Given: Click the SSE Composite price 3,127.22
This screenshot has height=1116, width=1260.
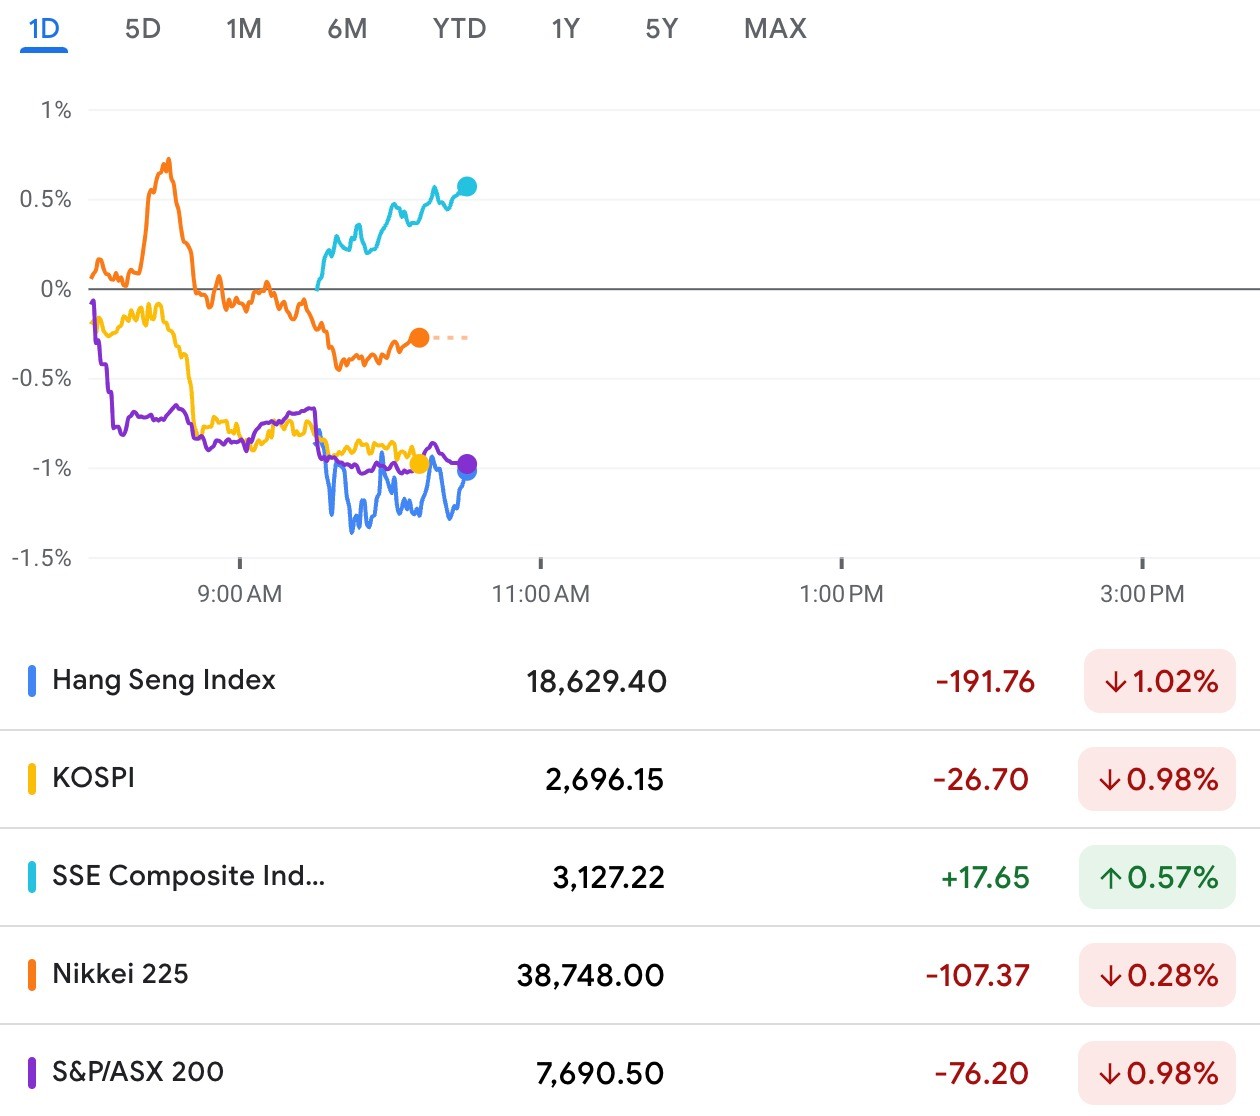Looking at the screenshot, I should (x=608, y=878).
